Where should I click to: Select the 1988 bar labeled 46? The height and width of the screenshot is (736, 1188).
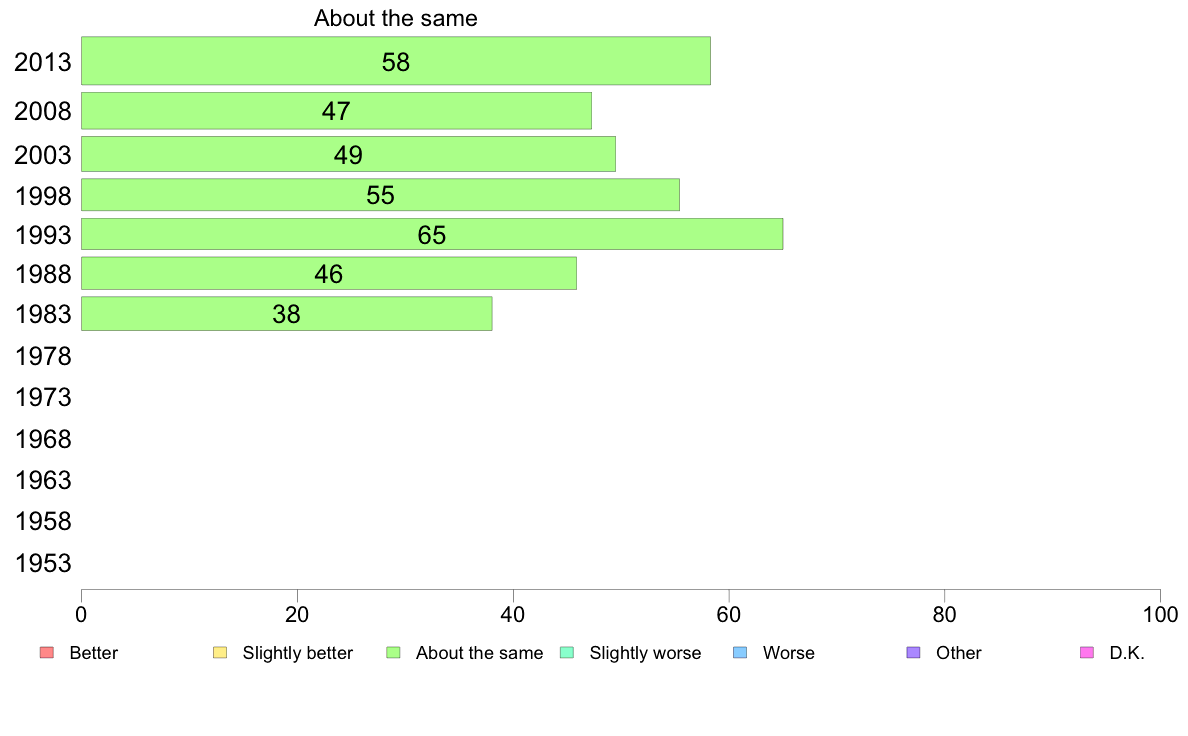[x=329, y=274]
